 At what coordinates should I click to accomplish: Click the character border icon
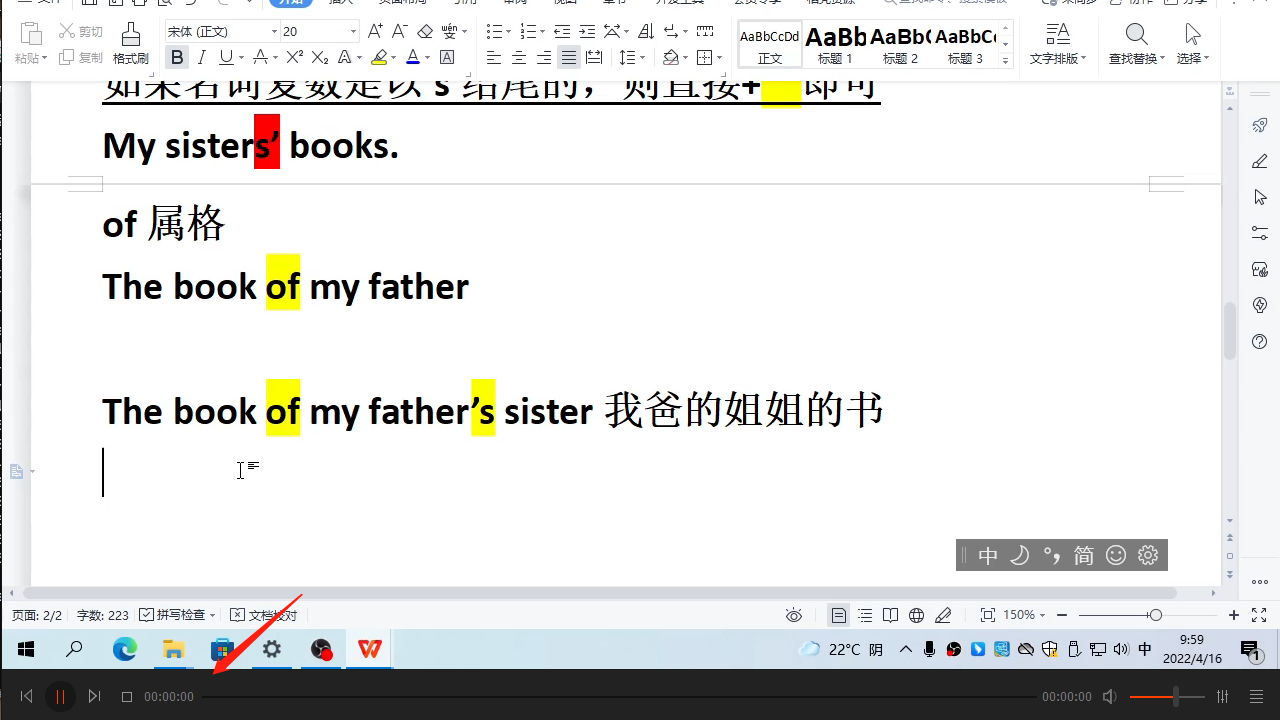pos(447,58)
